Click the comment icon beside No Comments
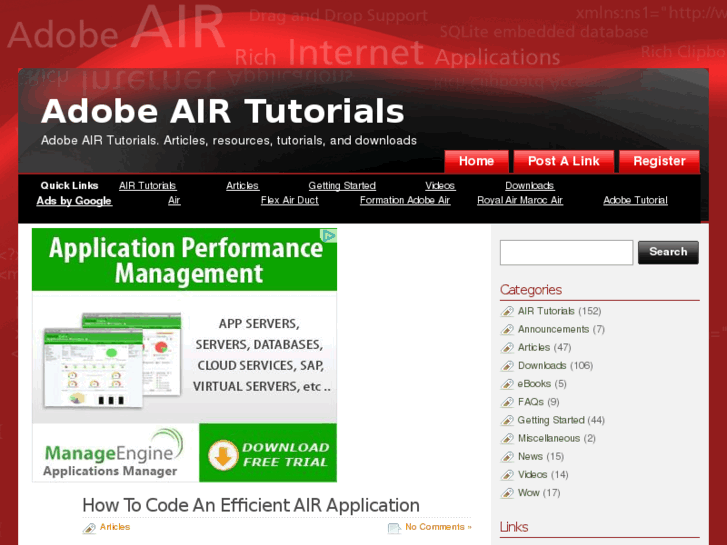Screen dimensions: 727x545 pos(394,528)
